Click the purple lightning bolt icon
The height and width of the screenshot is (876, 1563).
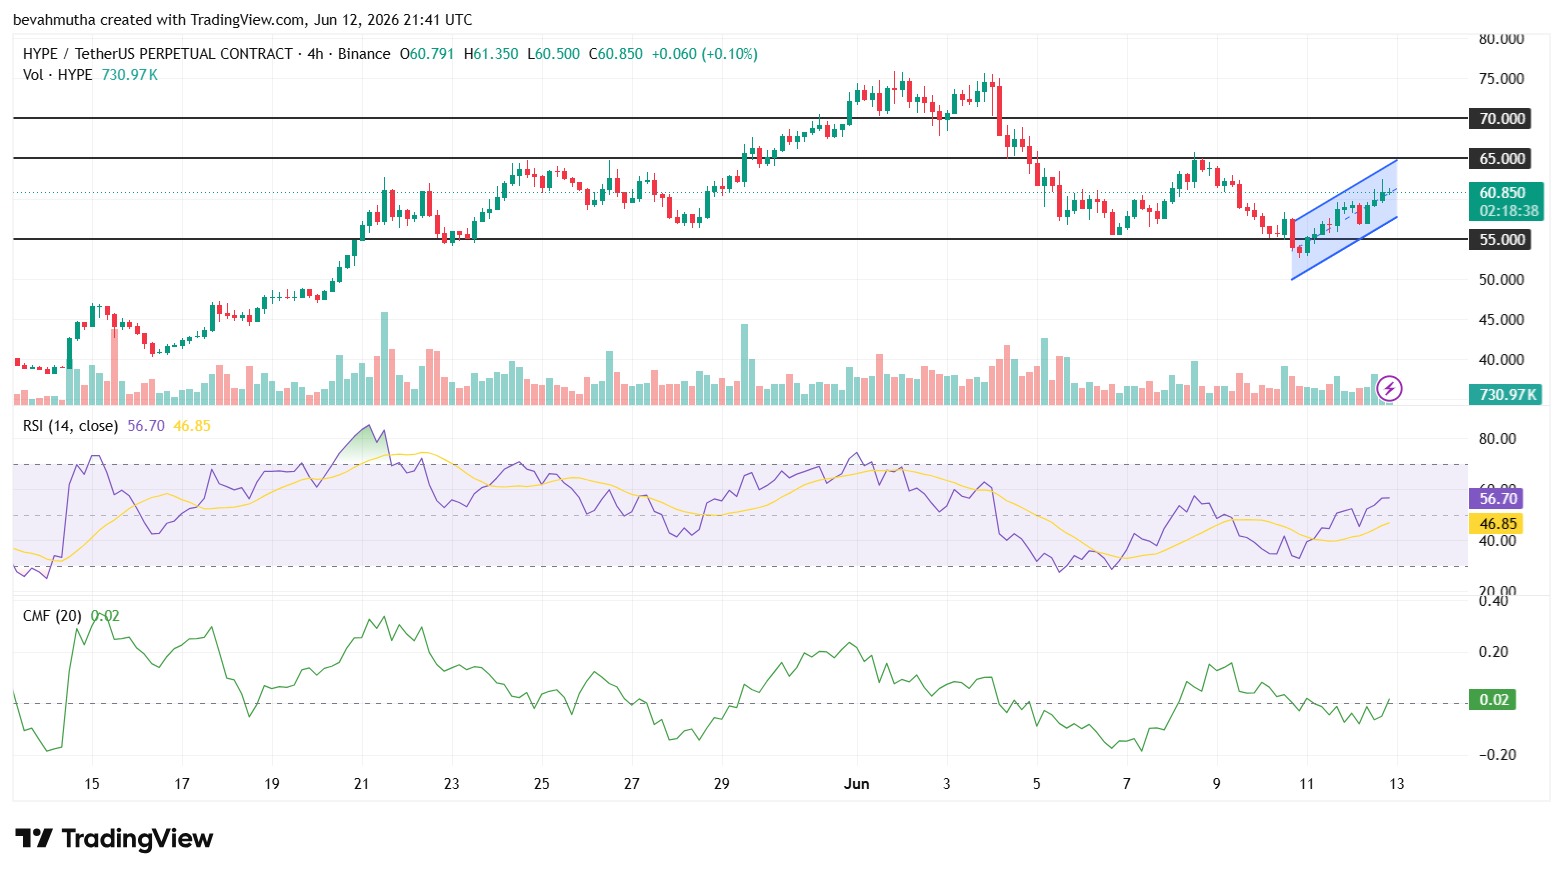pyautogui.click(x=1389, y=389)
